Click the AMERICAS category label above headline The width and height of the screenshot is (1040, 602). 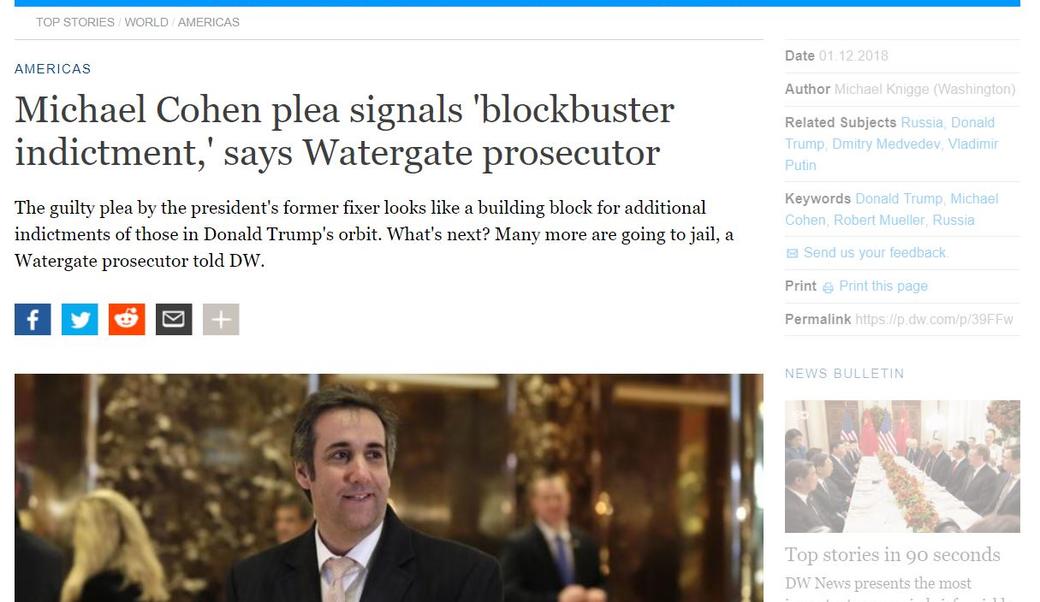pos(52,69)
